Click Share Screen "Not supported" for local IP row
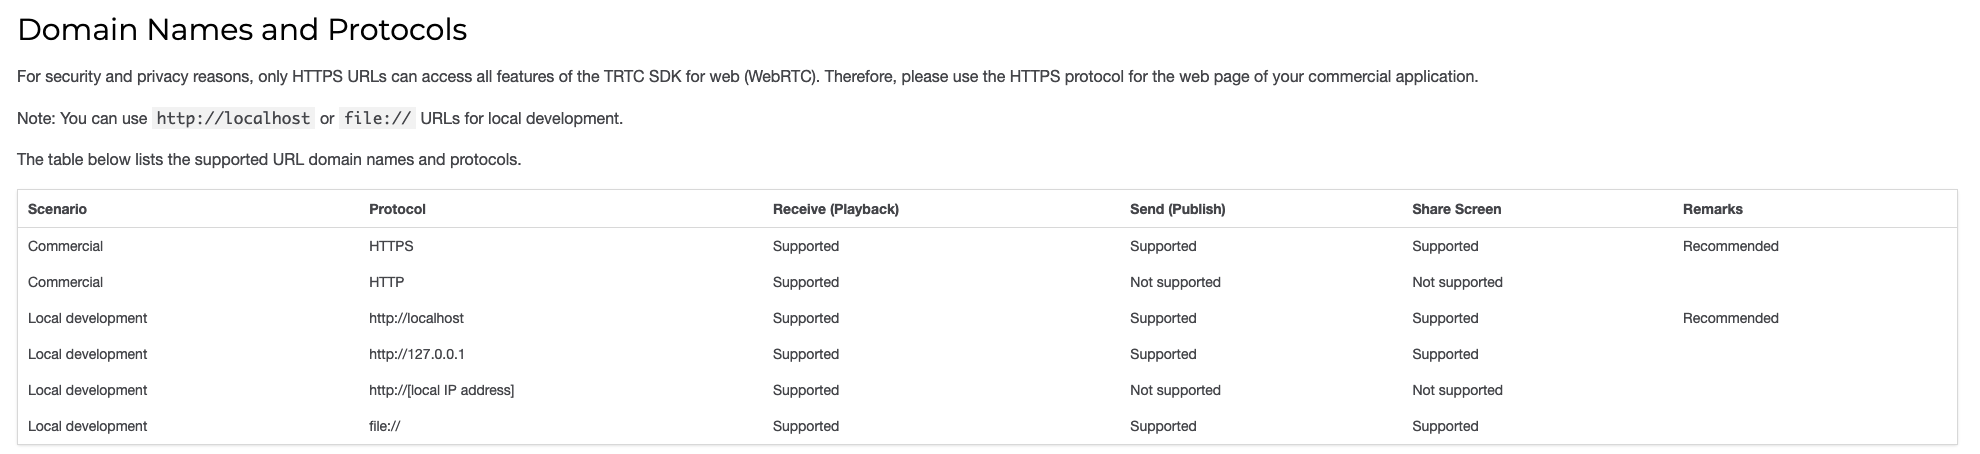The height and width of the screenshot is (454, 1980). (1457, 390)
